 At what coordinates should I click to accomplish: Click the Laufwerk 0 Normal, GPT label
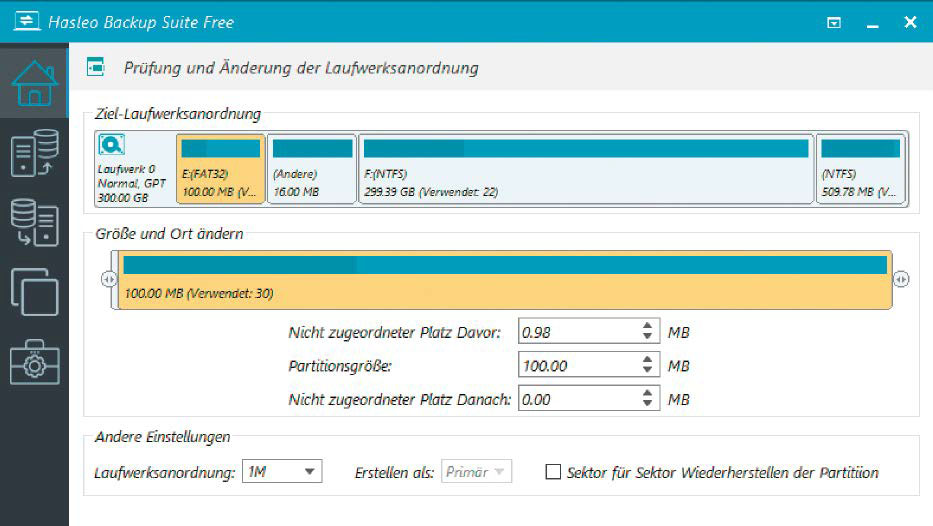click(x=132, y=183)
